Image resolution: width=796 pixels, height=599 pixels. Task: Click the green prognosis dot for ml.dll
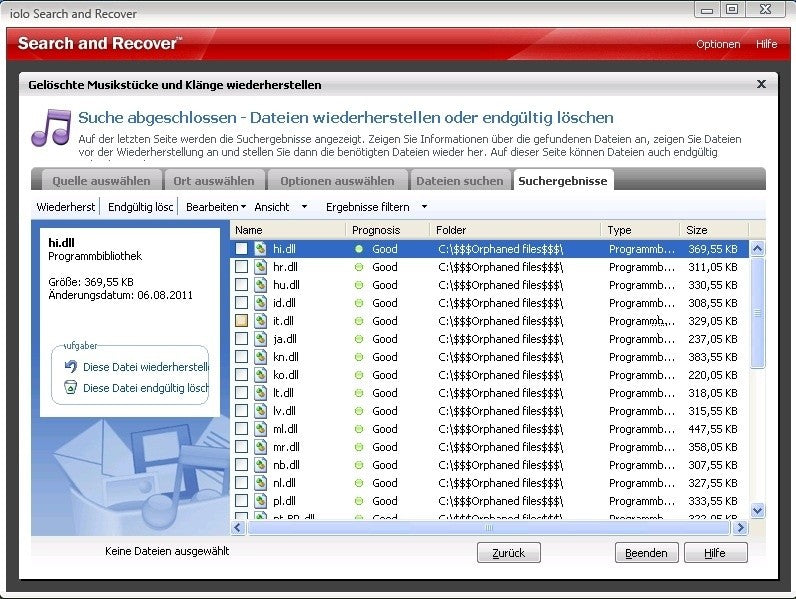(359, 429)
